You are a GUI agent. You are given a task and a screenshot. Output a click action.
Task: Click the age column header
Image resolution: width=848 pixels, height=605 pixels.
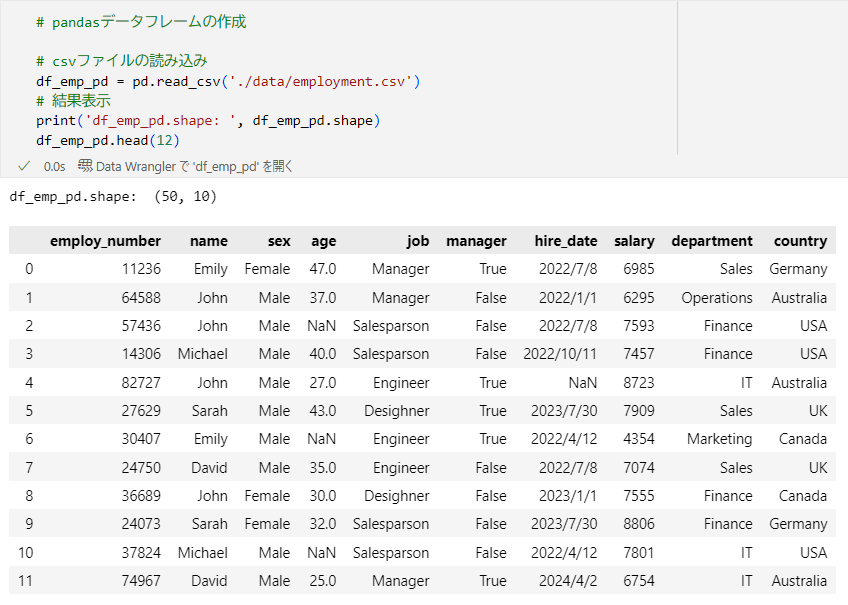point(323,242)
